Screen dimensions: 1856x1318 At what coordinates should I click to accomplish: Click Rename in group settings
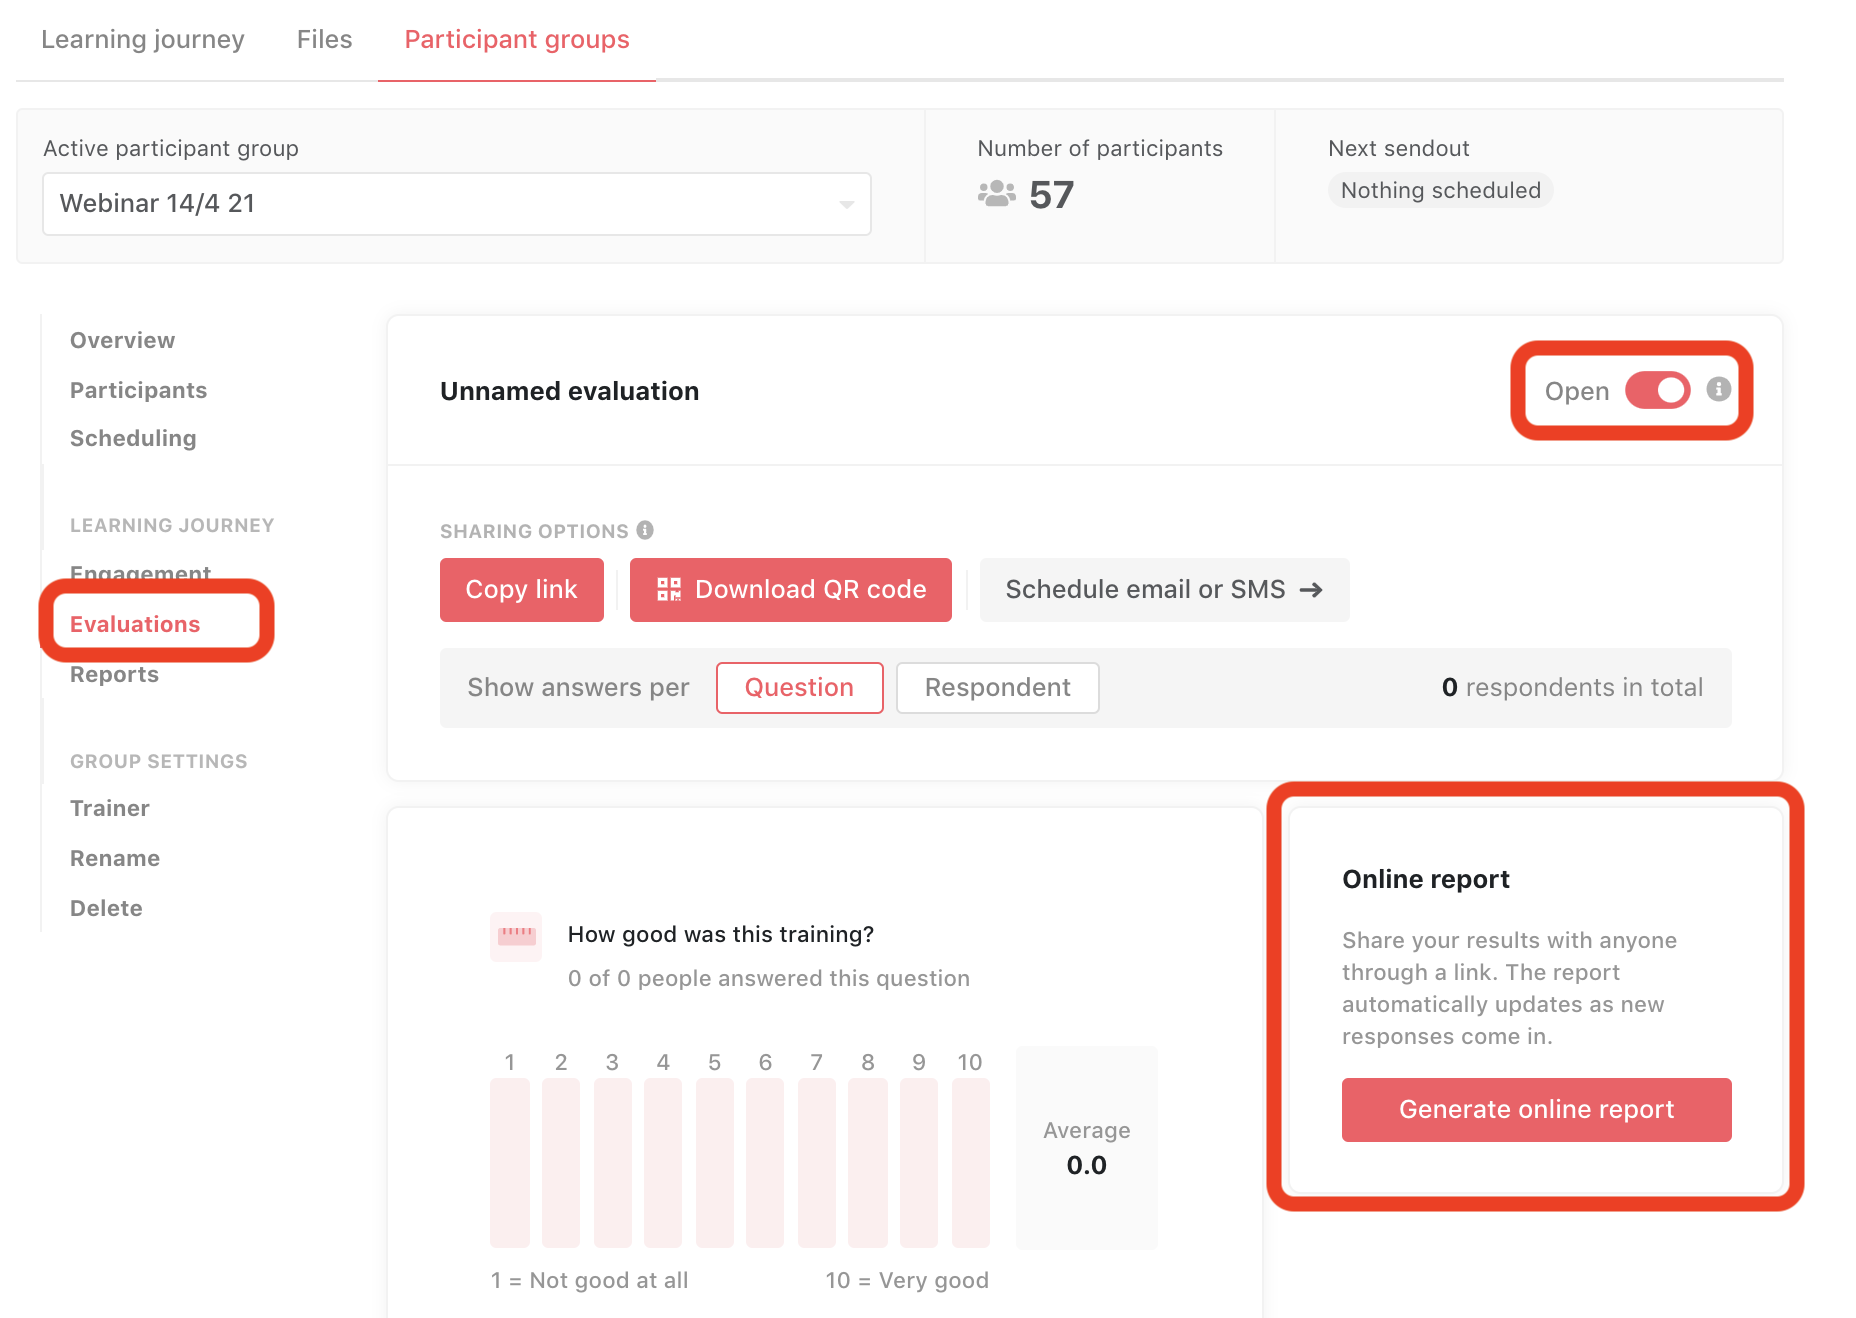coord(115,859)
